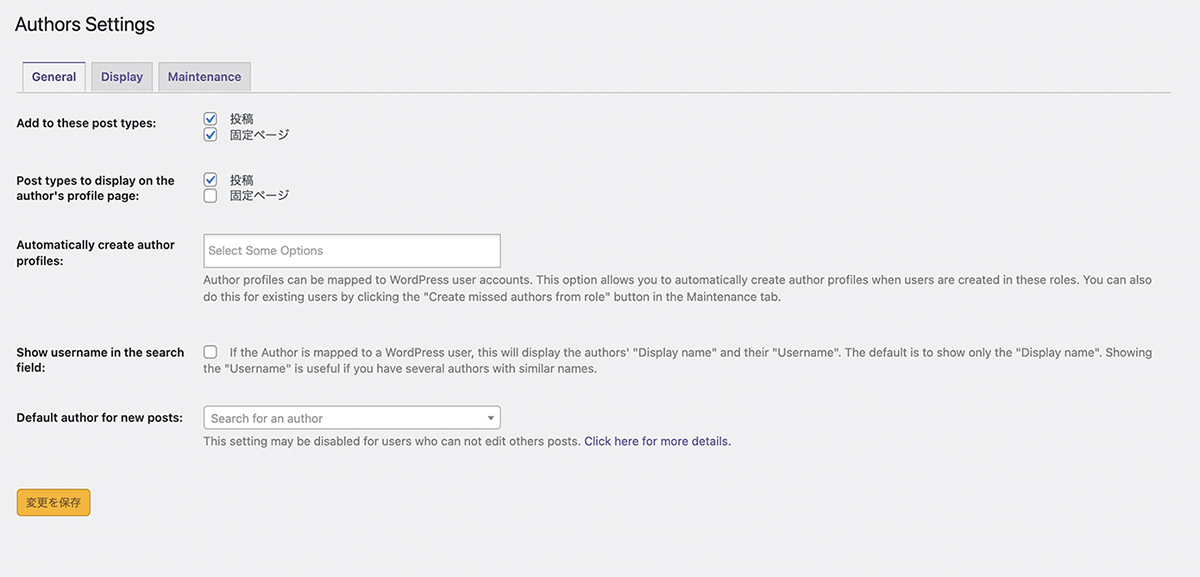Enable Show username in the search field
Viewport: 1200px width, 577px height.
click(210, 352)
